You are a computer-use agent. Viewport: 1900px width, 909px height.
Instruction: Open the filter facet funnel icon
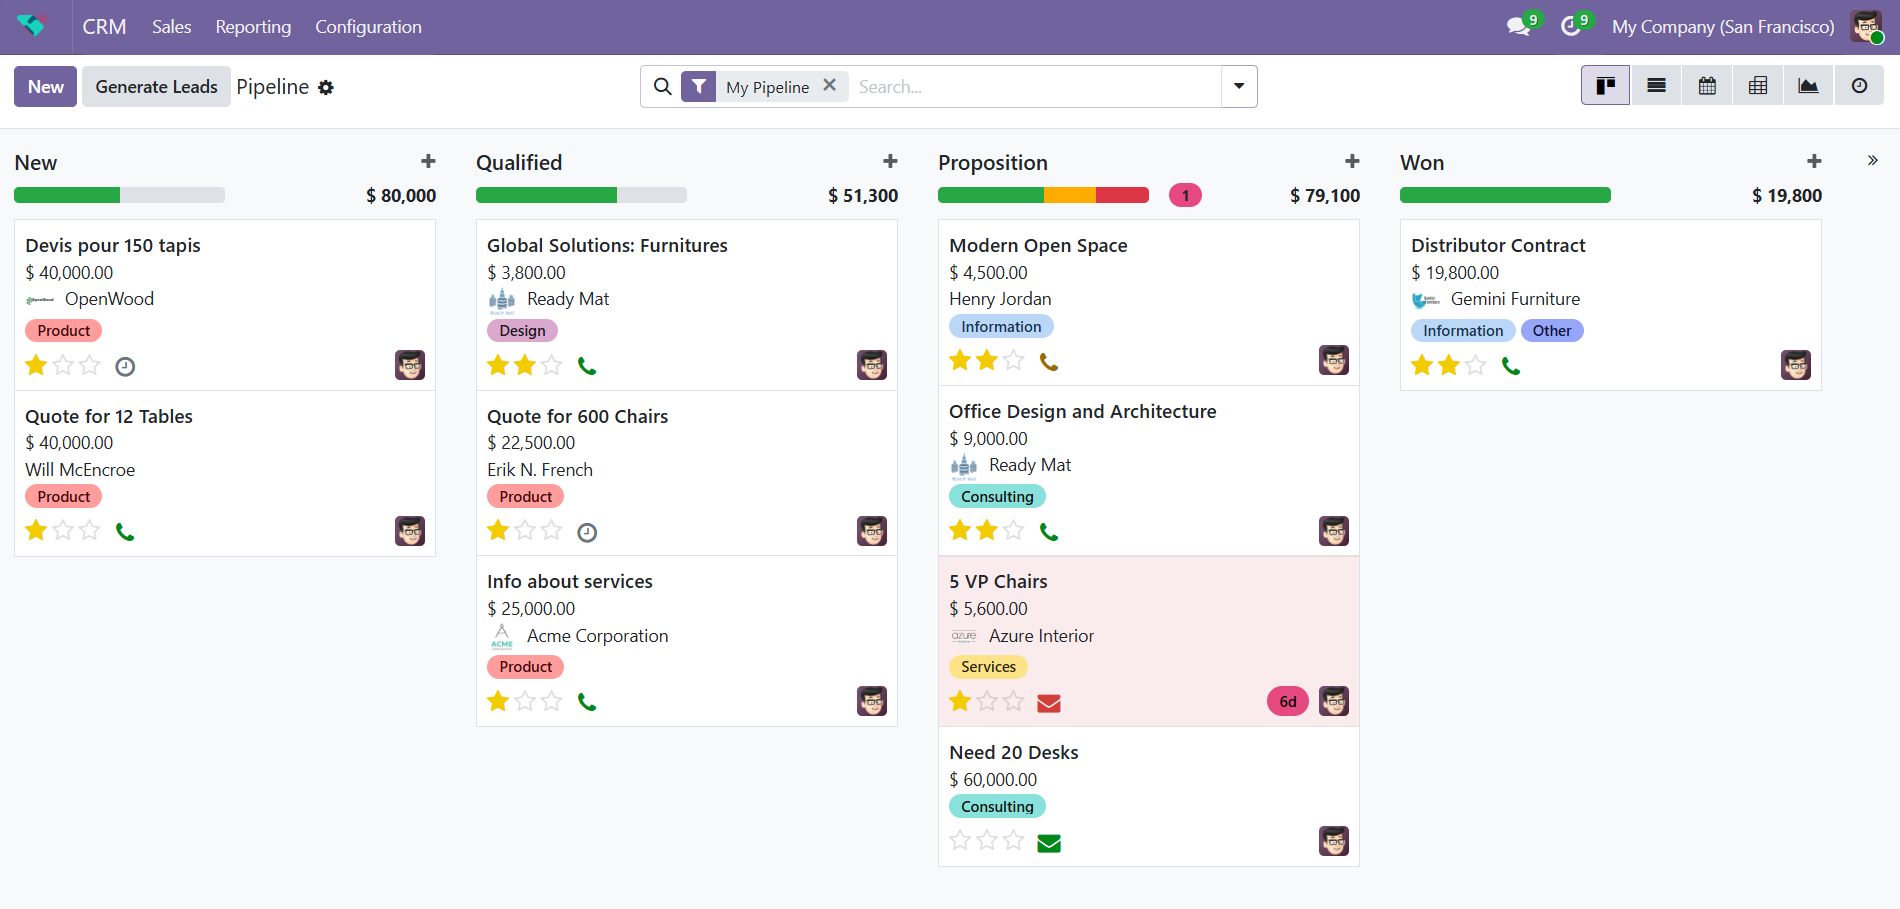point(699,87)
